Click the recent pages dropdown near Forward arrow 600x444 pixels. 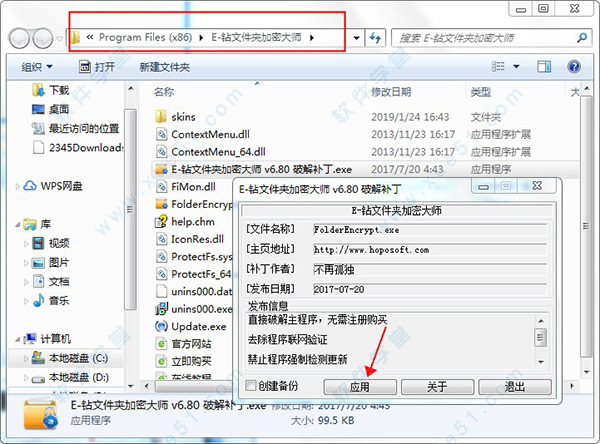click(59, 38)
